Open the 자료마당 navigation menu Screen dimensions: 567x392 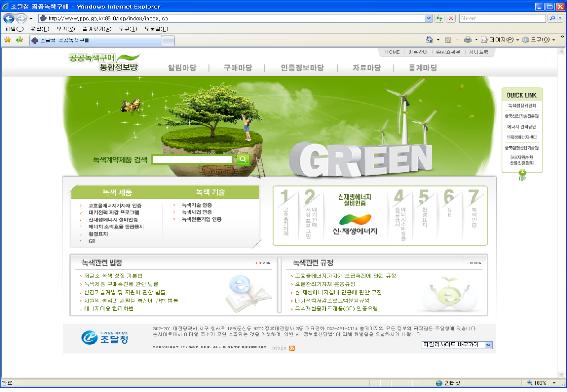366,68
